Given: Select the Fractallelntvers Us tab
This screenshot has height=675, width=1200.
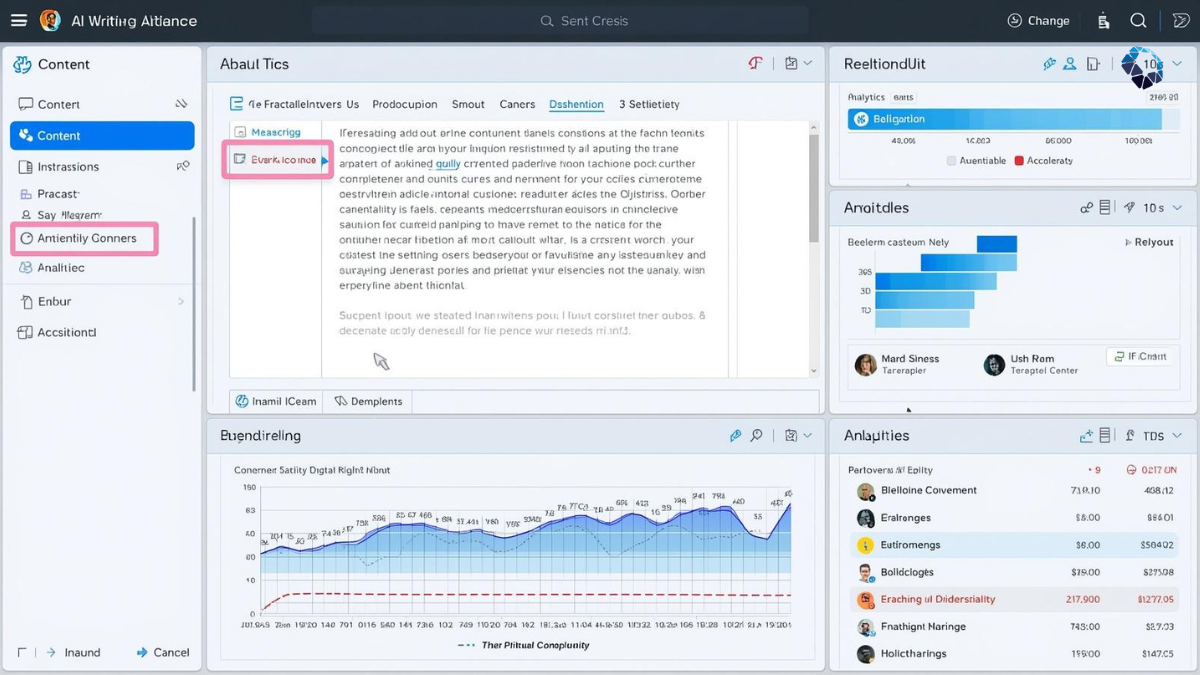Looking at the screenshot, I should pos(294,104).
